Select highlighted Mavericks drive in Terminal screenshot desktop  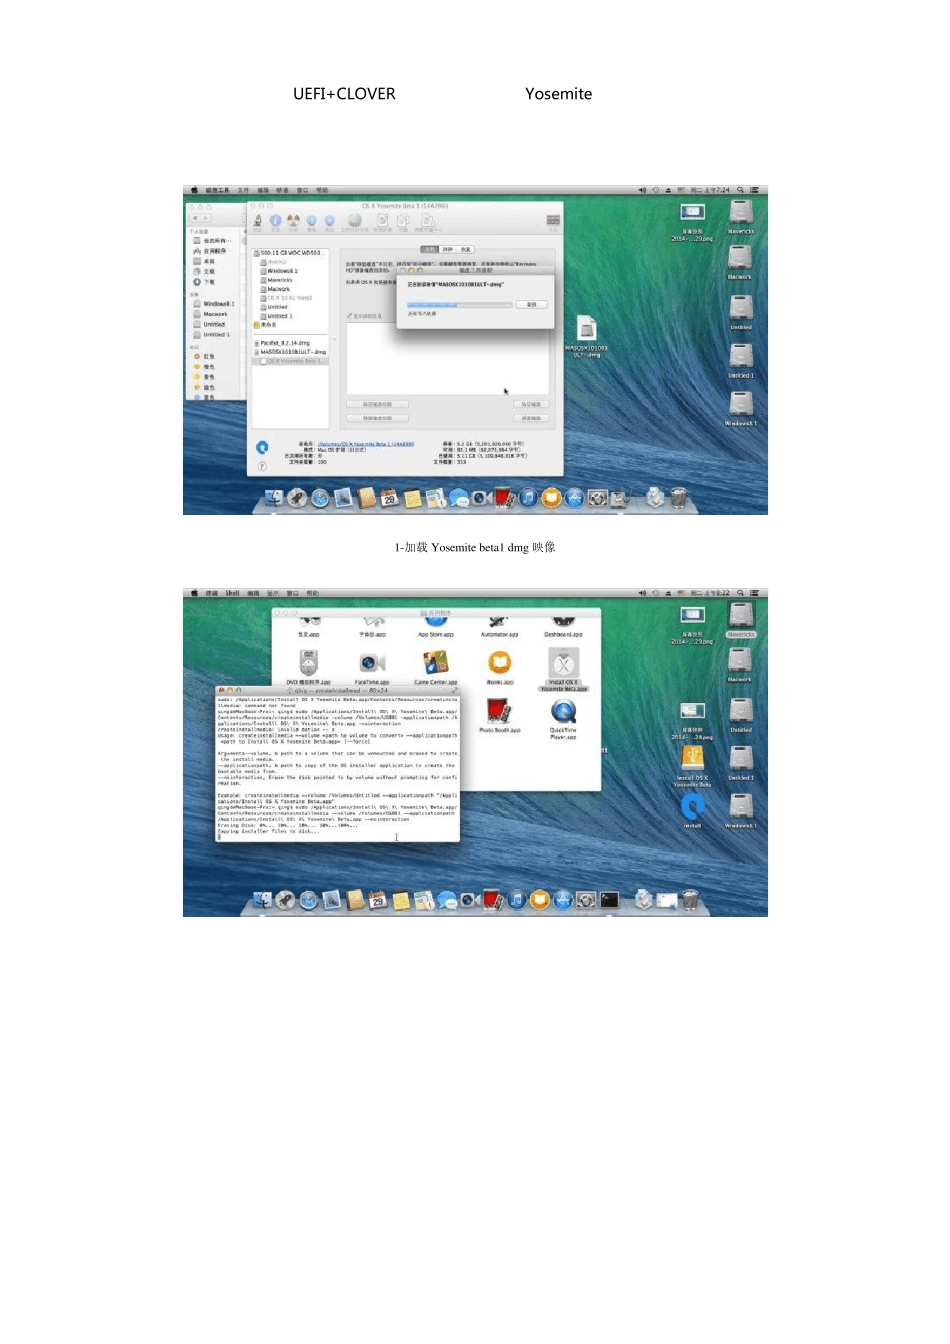[741, 621]
